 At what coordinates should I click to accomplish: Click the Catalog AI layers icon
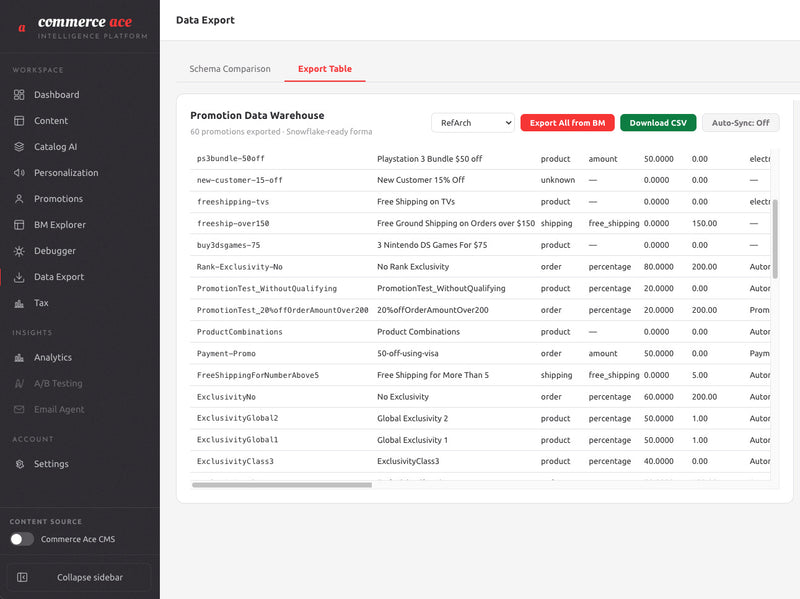tap(19, 146)
